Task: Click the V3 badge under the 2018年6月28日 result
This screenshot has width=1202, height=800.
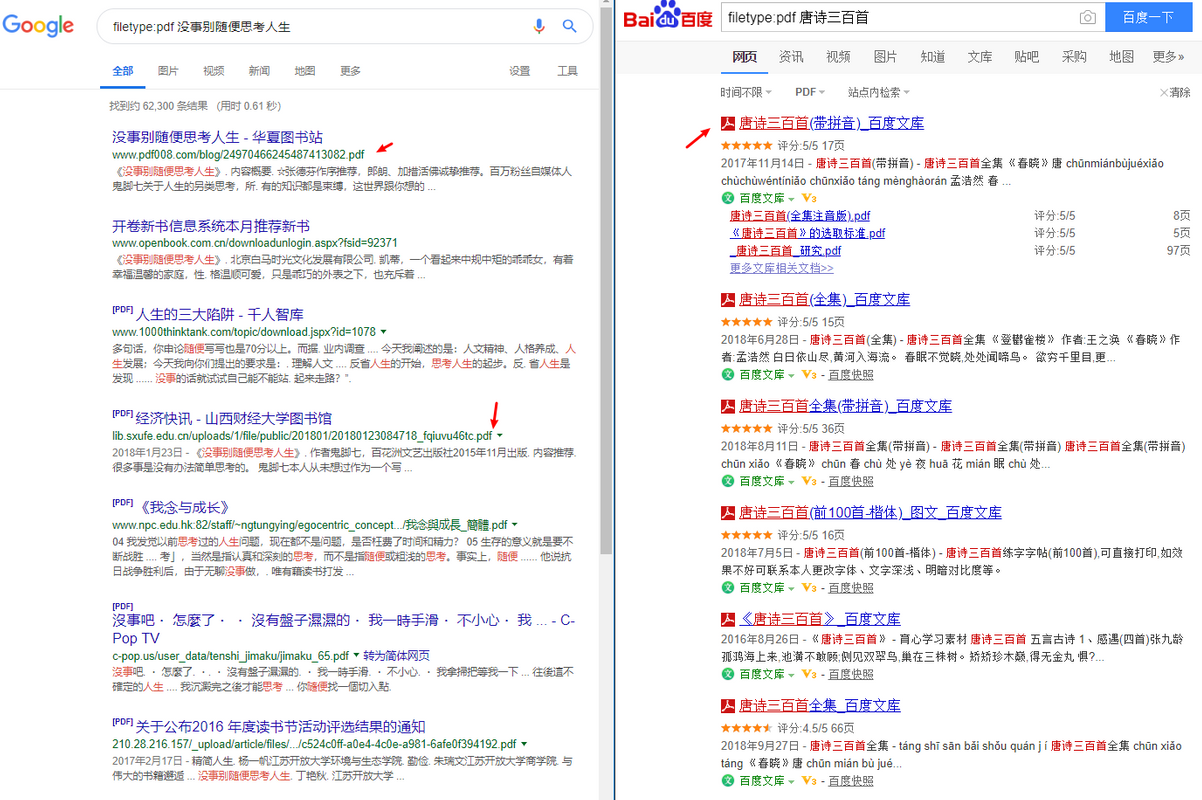Action: coord(809,375)
